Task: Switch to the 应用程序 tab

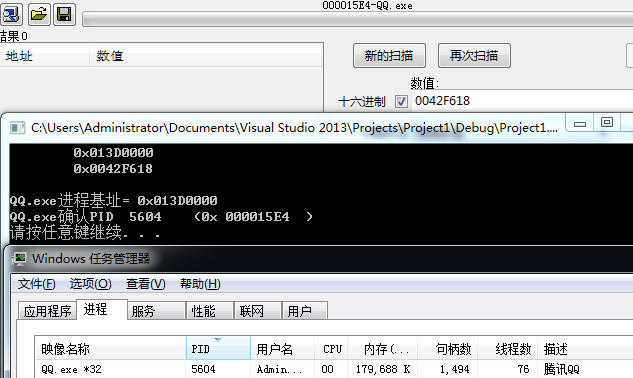Action: [47, 311]
